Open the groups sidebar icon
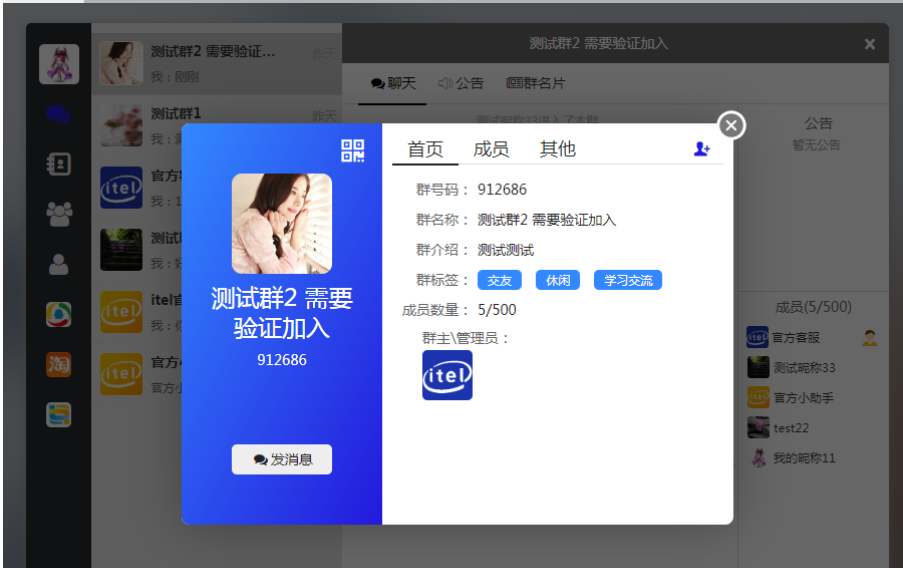Viewport: 903px width, 568px height. tap(59, 214)
